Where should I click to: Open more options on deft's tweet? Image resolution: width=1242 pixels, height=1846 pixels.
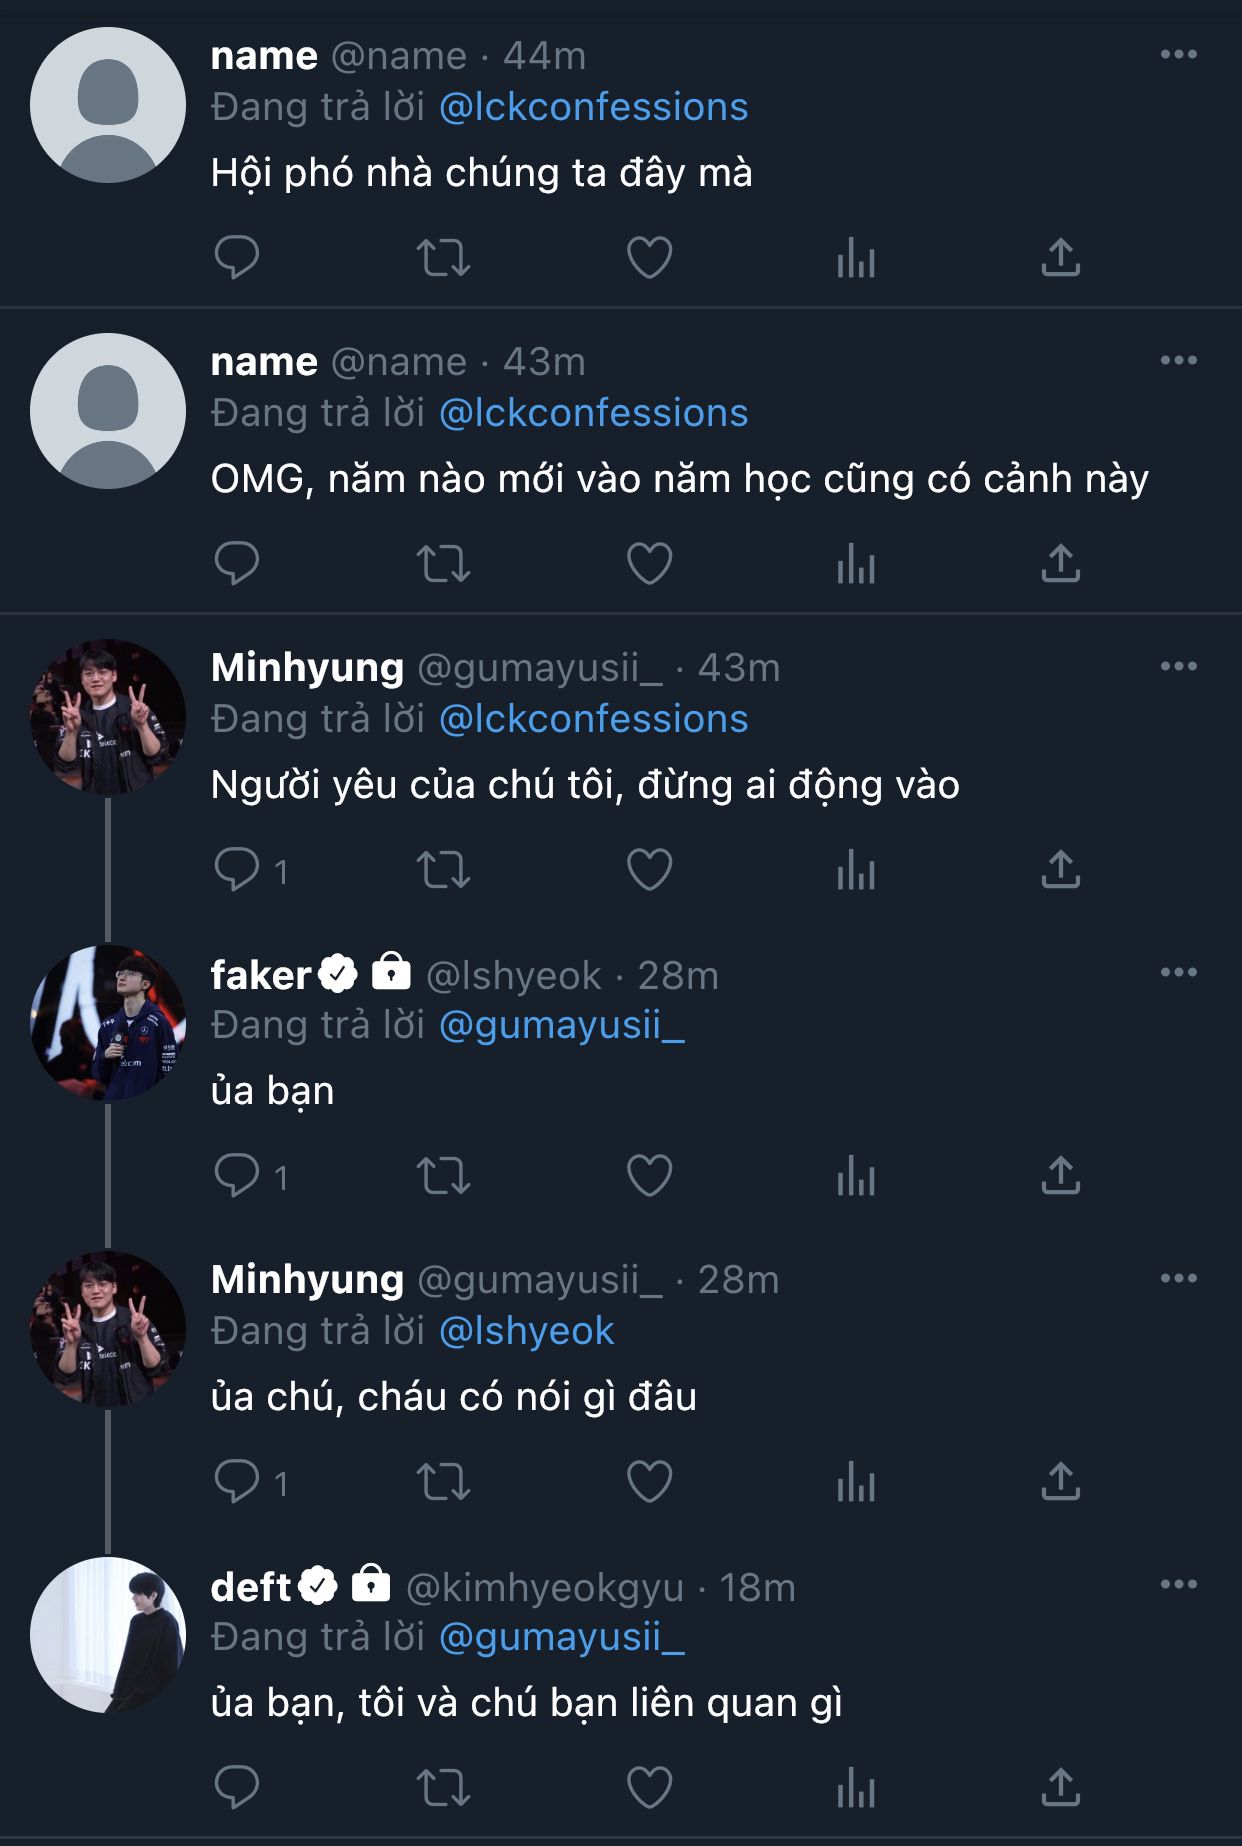point(1178,1584)
